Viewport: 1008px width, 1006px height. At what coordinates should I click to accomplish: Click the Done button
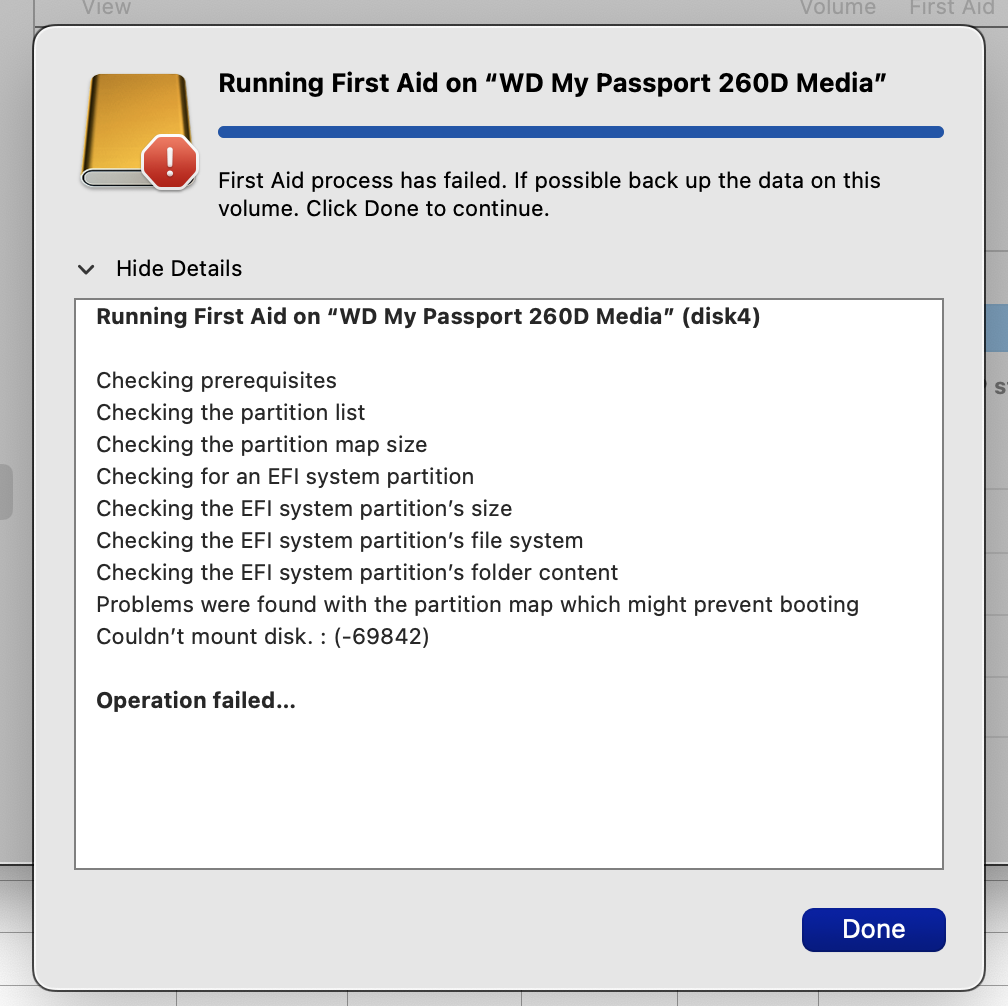pyautogui.click(x=874, y=930)
